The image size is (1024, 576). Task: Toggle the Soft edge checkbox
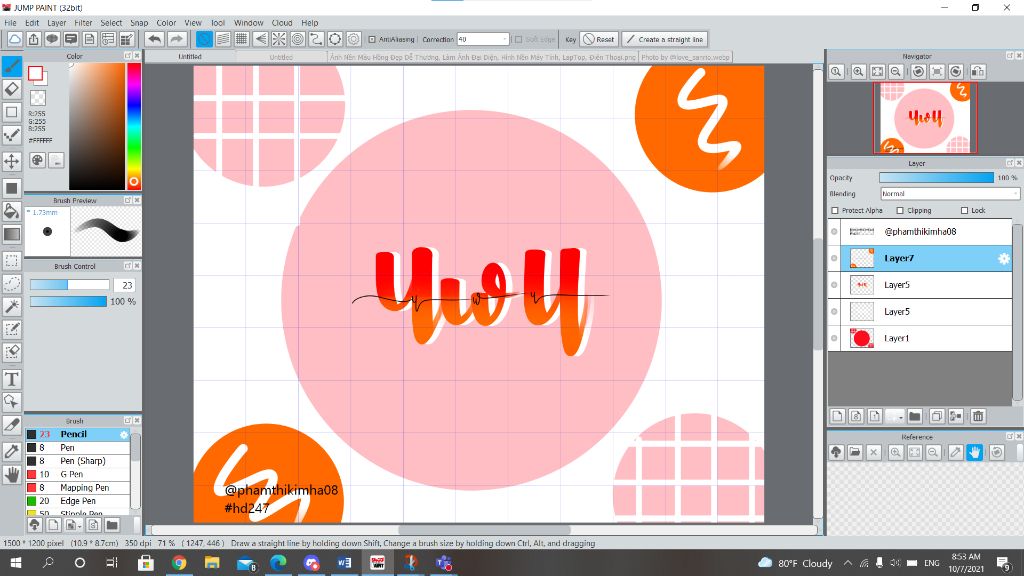tap(519, 39)
